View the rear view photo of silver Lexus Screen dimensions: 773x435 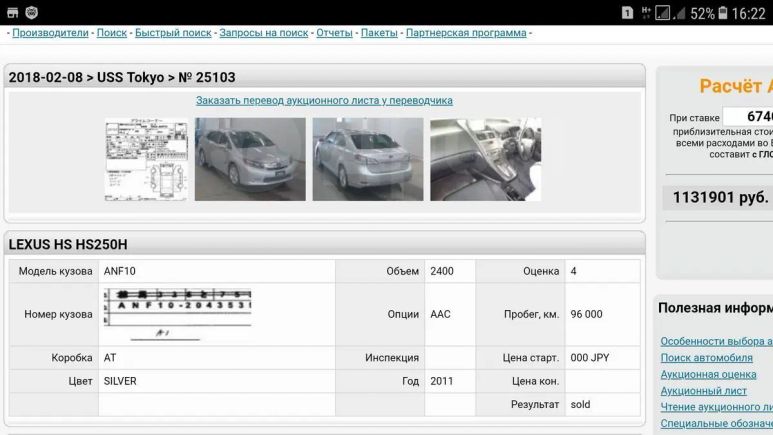(x=367, y=160)
